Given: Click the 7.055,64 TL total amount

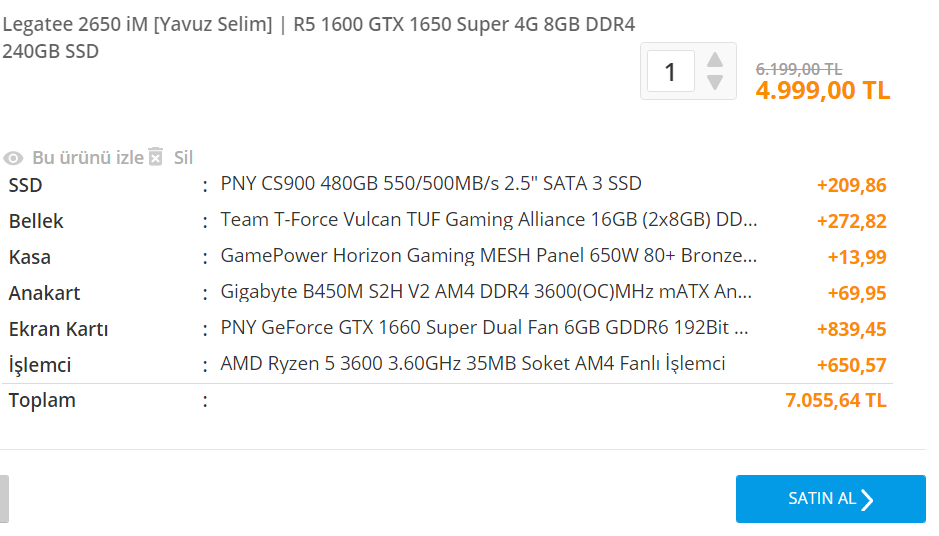Looking at the screenshot, I should (836, 401).
